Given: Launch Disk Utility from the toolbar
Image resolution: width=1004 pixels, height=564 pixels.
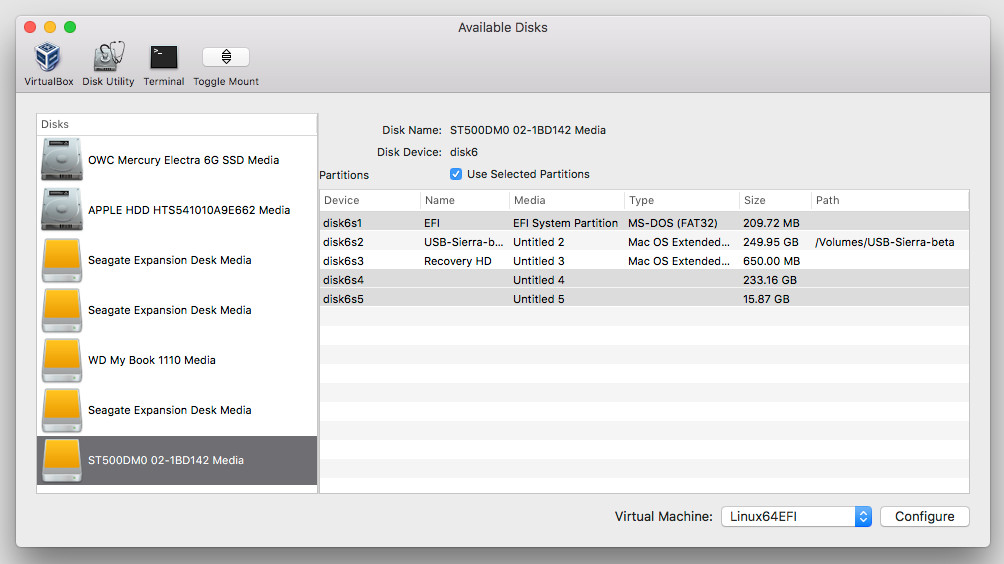Looking at the screenshot, I should (108, 63).
